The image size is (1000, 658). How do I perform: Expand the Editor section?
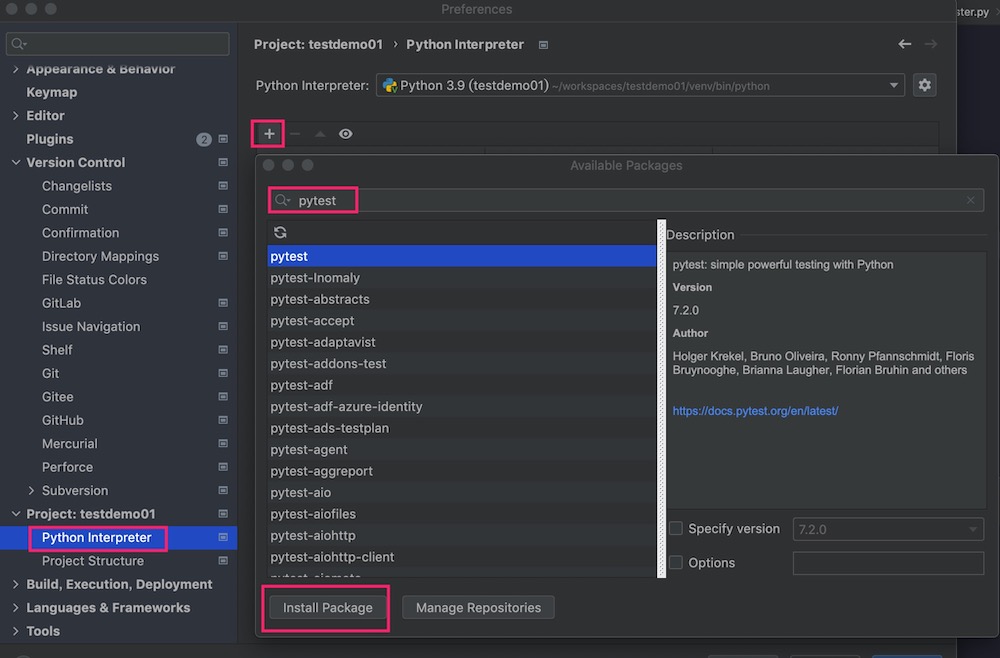pyautogui.click(x=16, y=115)
